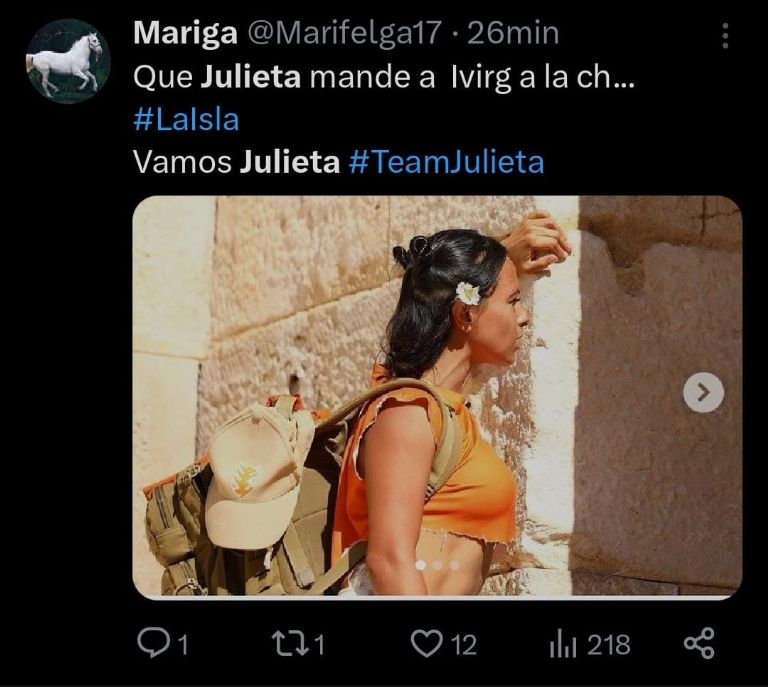Open the three-dot more options menu
This screenshot has width=768, height=687.
tap(725, 36)
